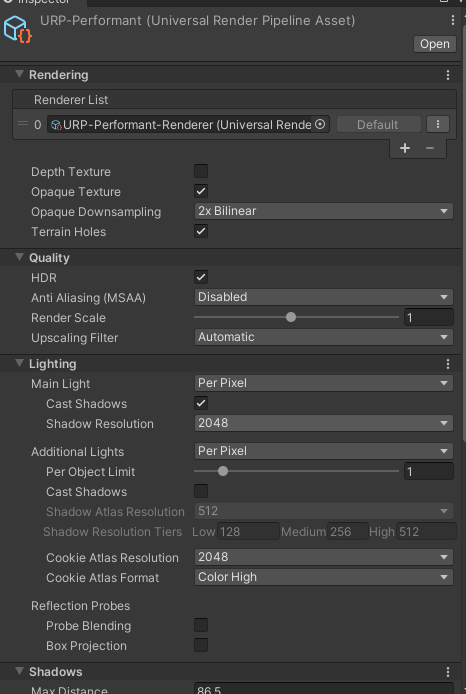Open Shadows section three-dot menu
This screenshot has width=466, height=694.
[448, 671]
